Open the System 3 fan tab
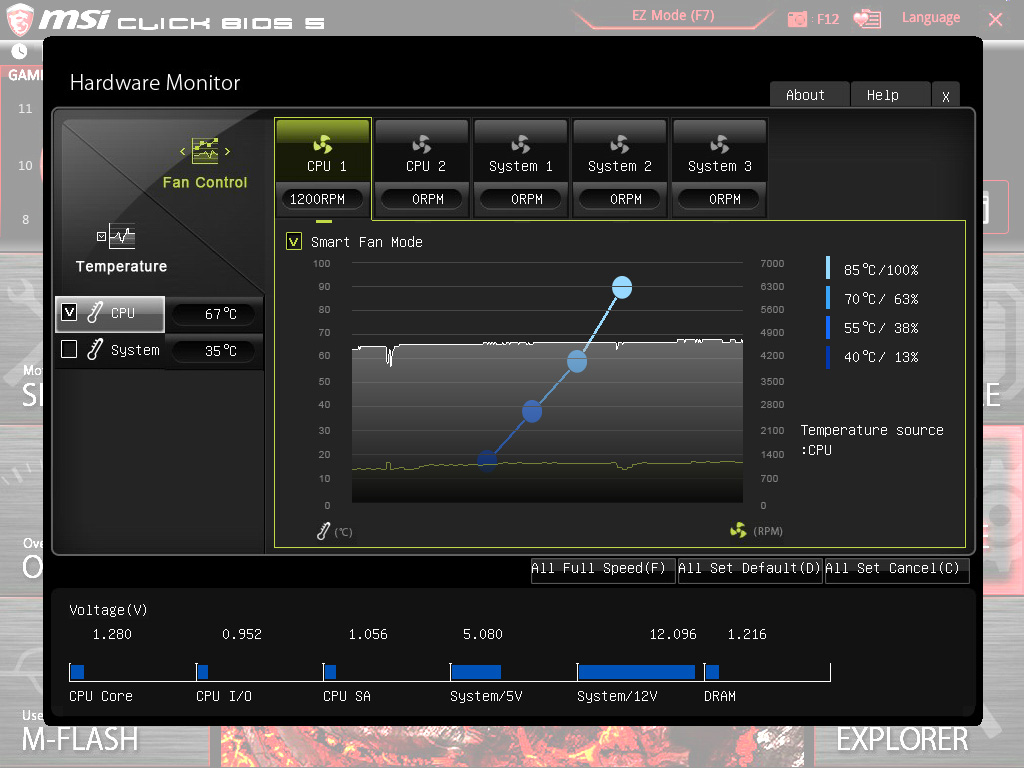Viewport: 1024px width, 768px height. click(x=719, y=168)
